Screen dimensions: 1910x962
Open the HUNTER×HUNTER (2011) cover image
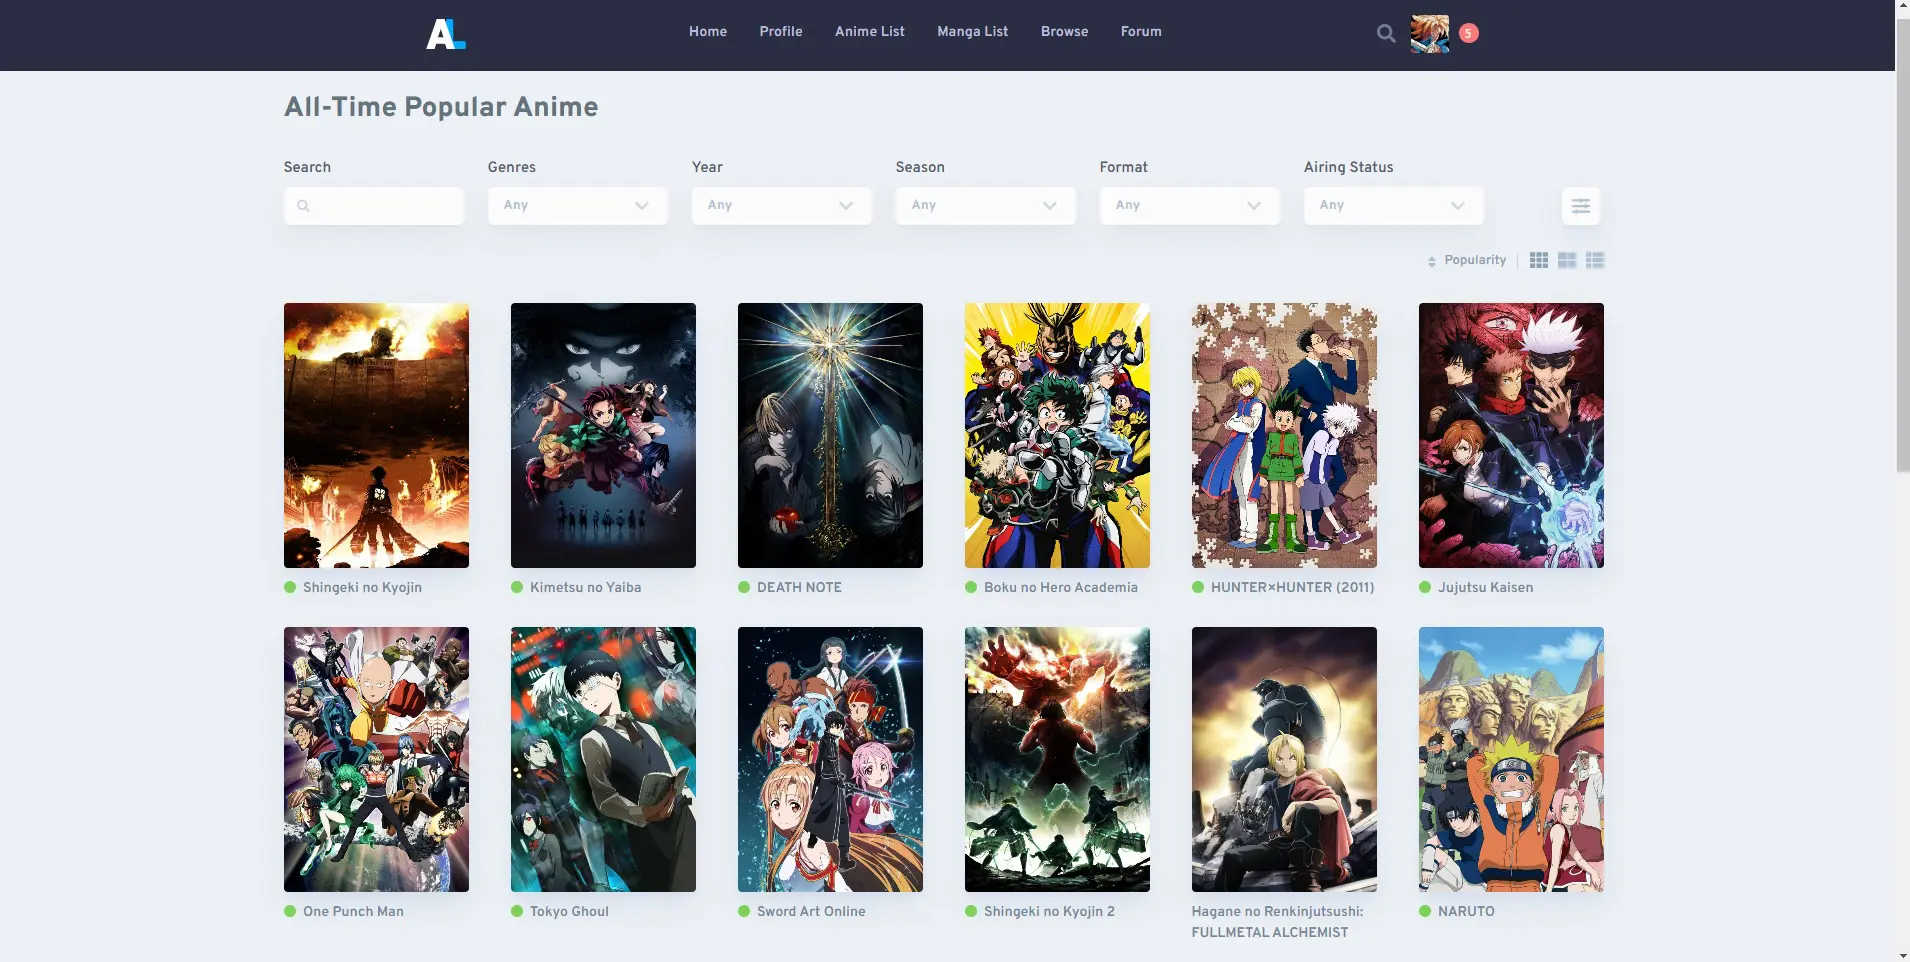tap(1284, 435)
